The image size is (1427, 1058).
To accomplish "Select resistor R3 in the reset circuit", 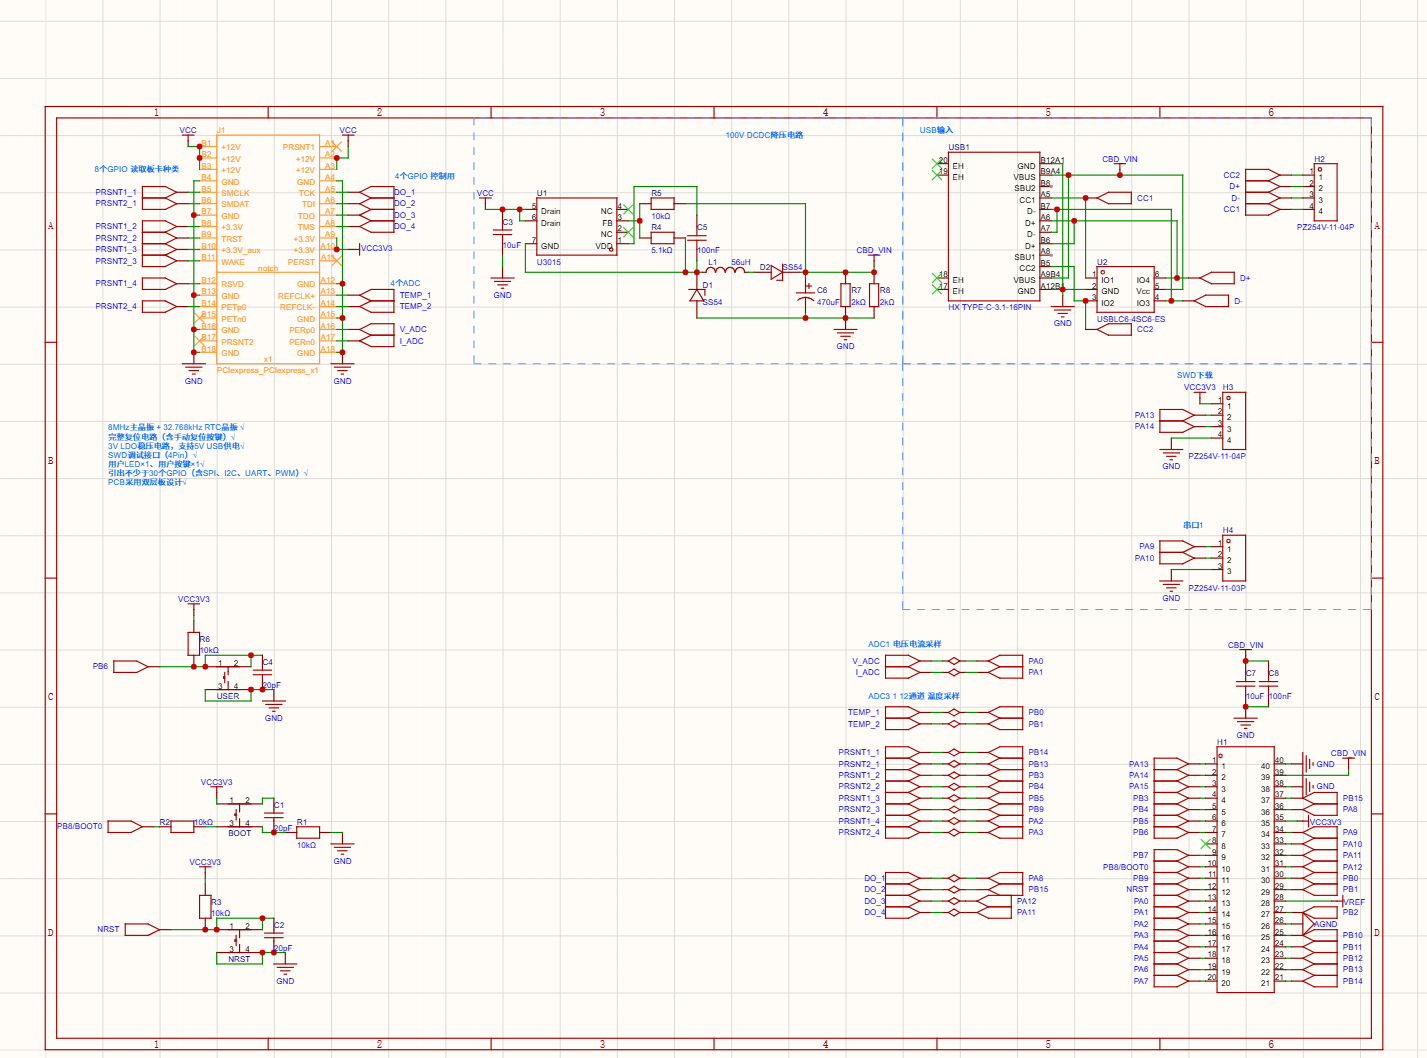I will (205, 906).
